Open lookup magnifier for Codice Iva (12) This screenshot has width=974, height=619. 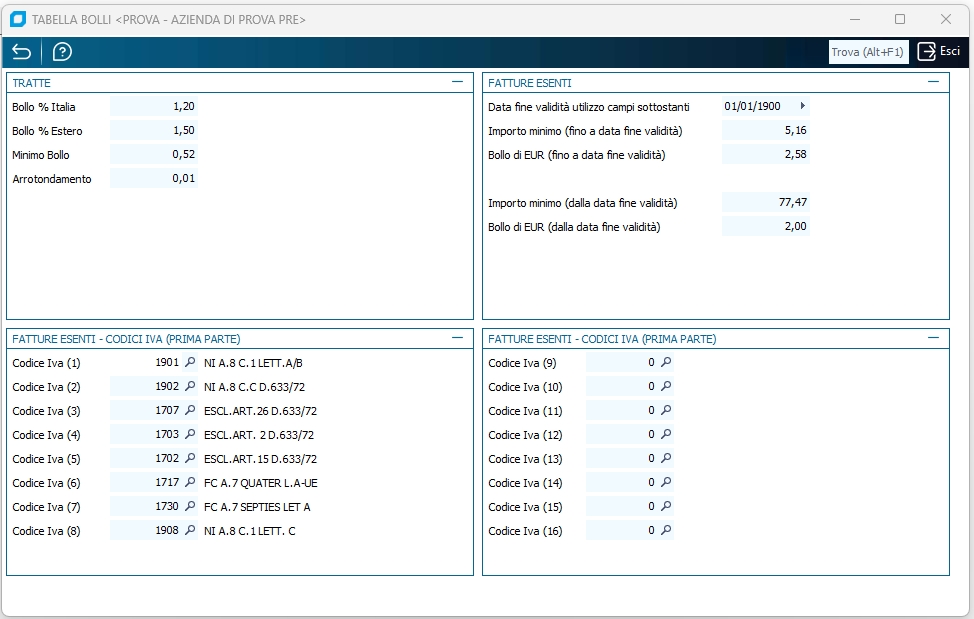(x=666, y=435)
